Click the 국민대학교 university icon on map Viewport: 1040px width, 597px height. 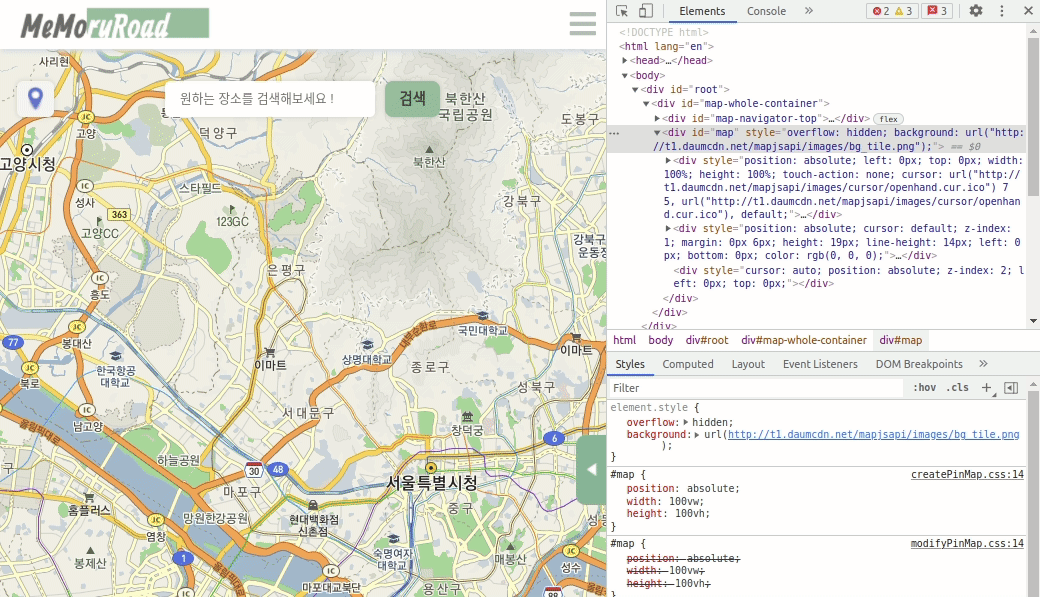coord(483,316)
